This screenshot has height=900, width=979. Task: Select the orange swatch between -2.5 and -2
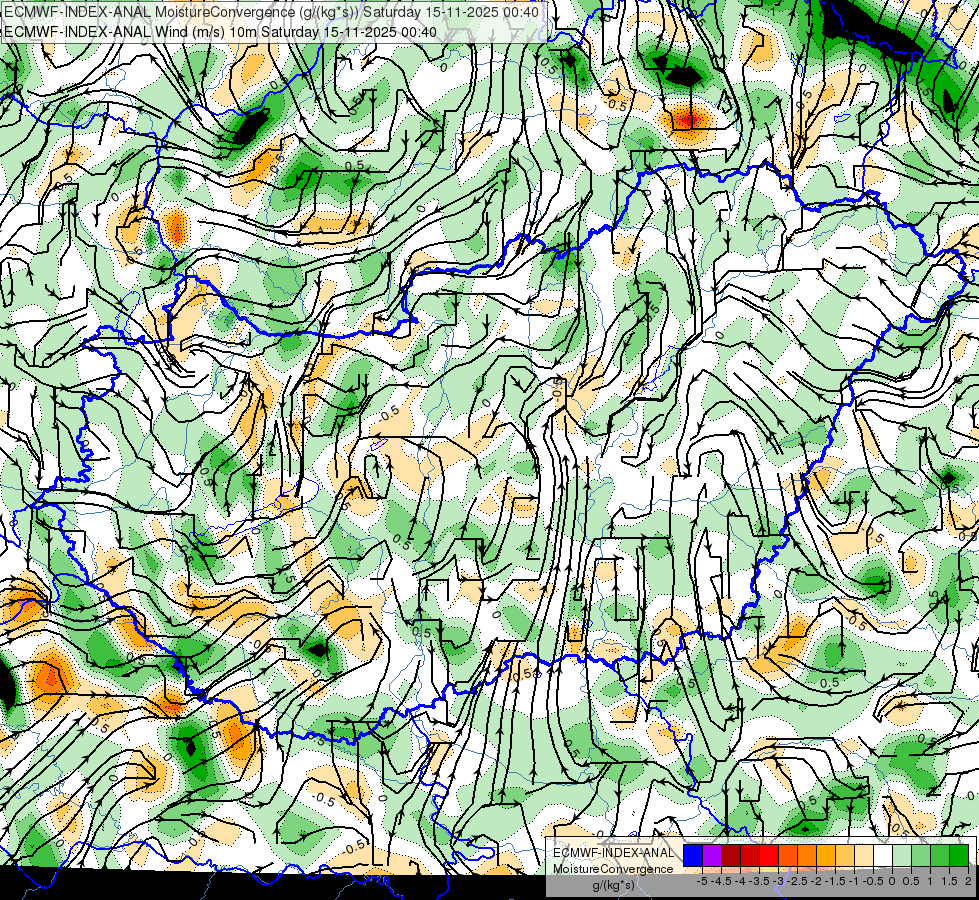pos(807,856)
